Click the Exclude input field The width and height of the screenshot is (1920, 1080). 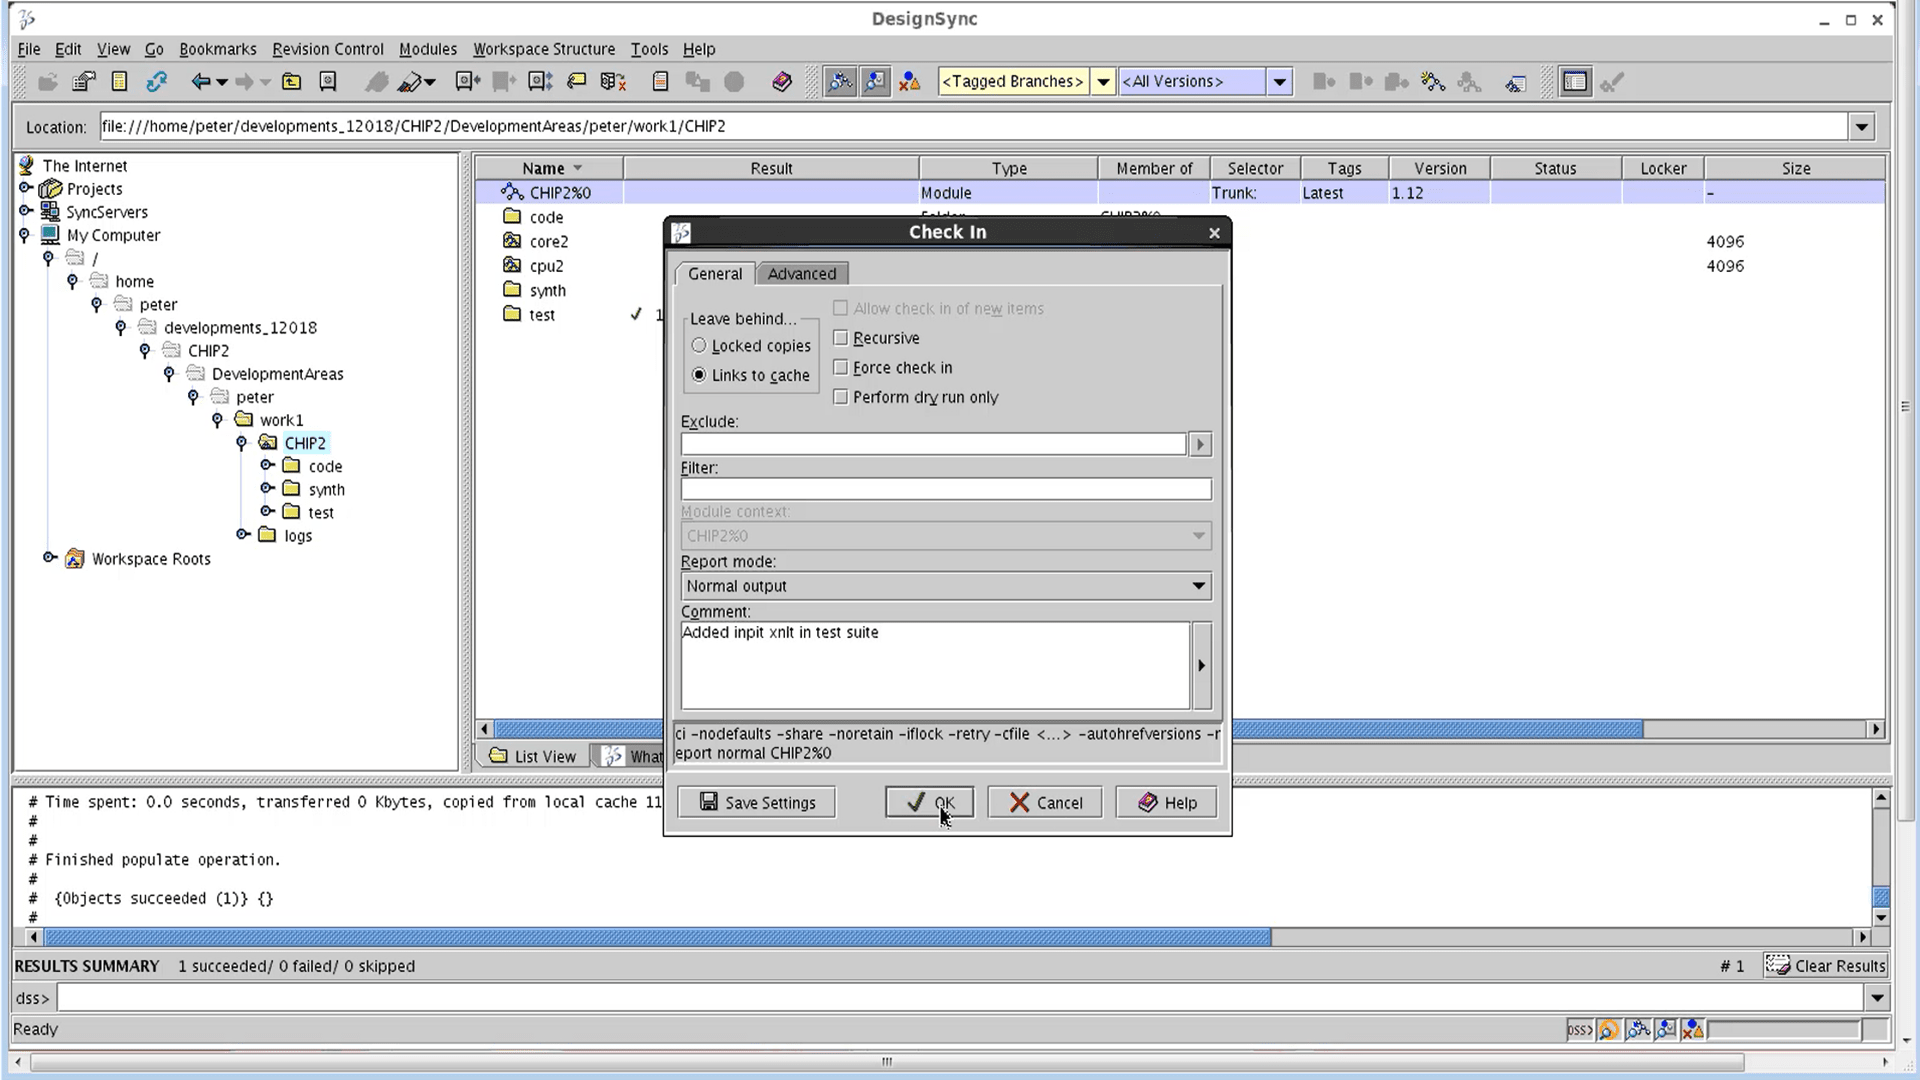point(933,444)
